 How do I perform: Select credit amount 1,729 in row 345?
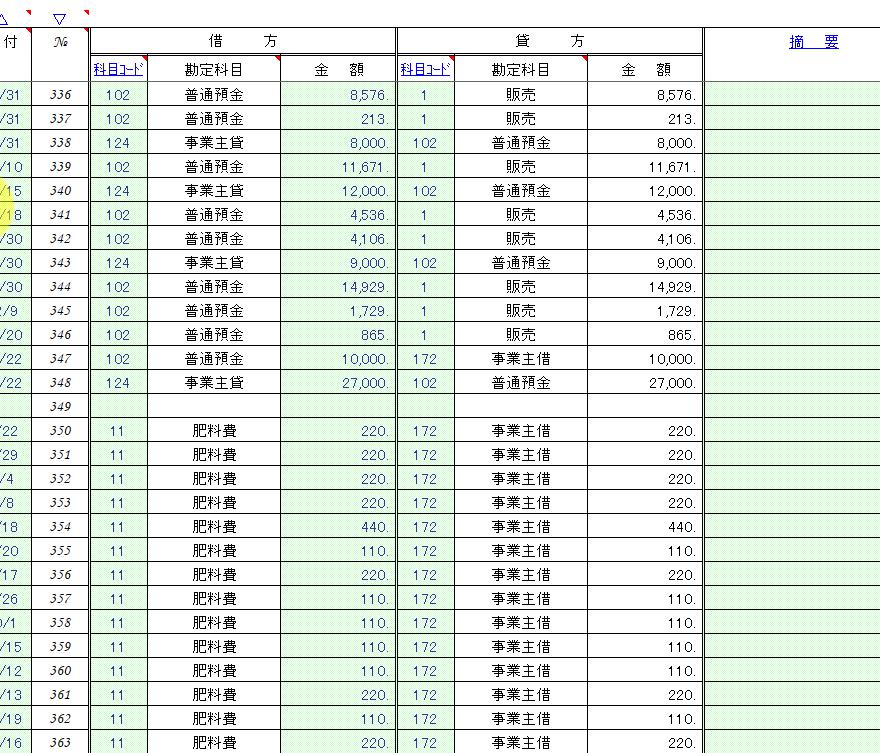tap(645, 311)
